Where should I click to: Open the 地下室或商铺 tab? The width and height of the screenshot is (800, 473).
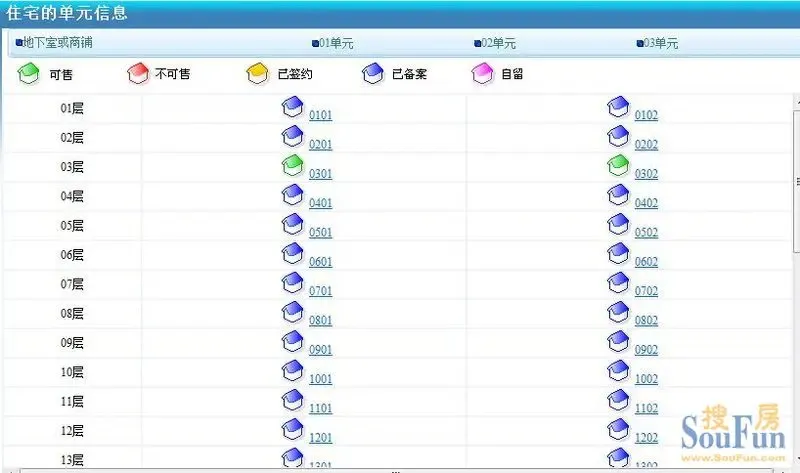click(54, 42)
